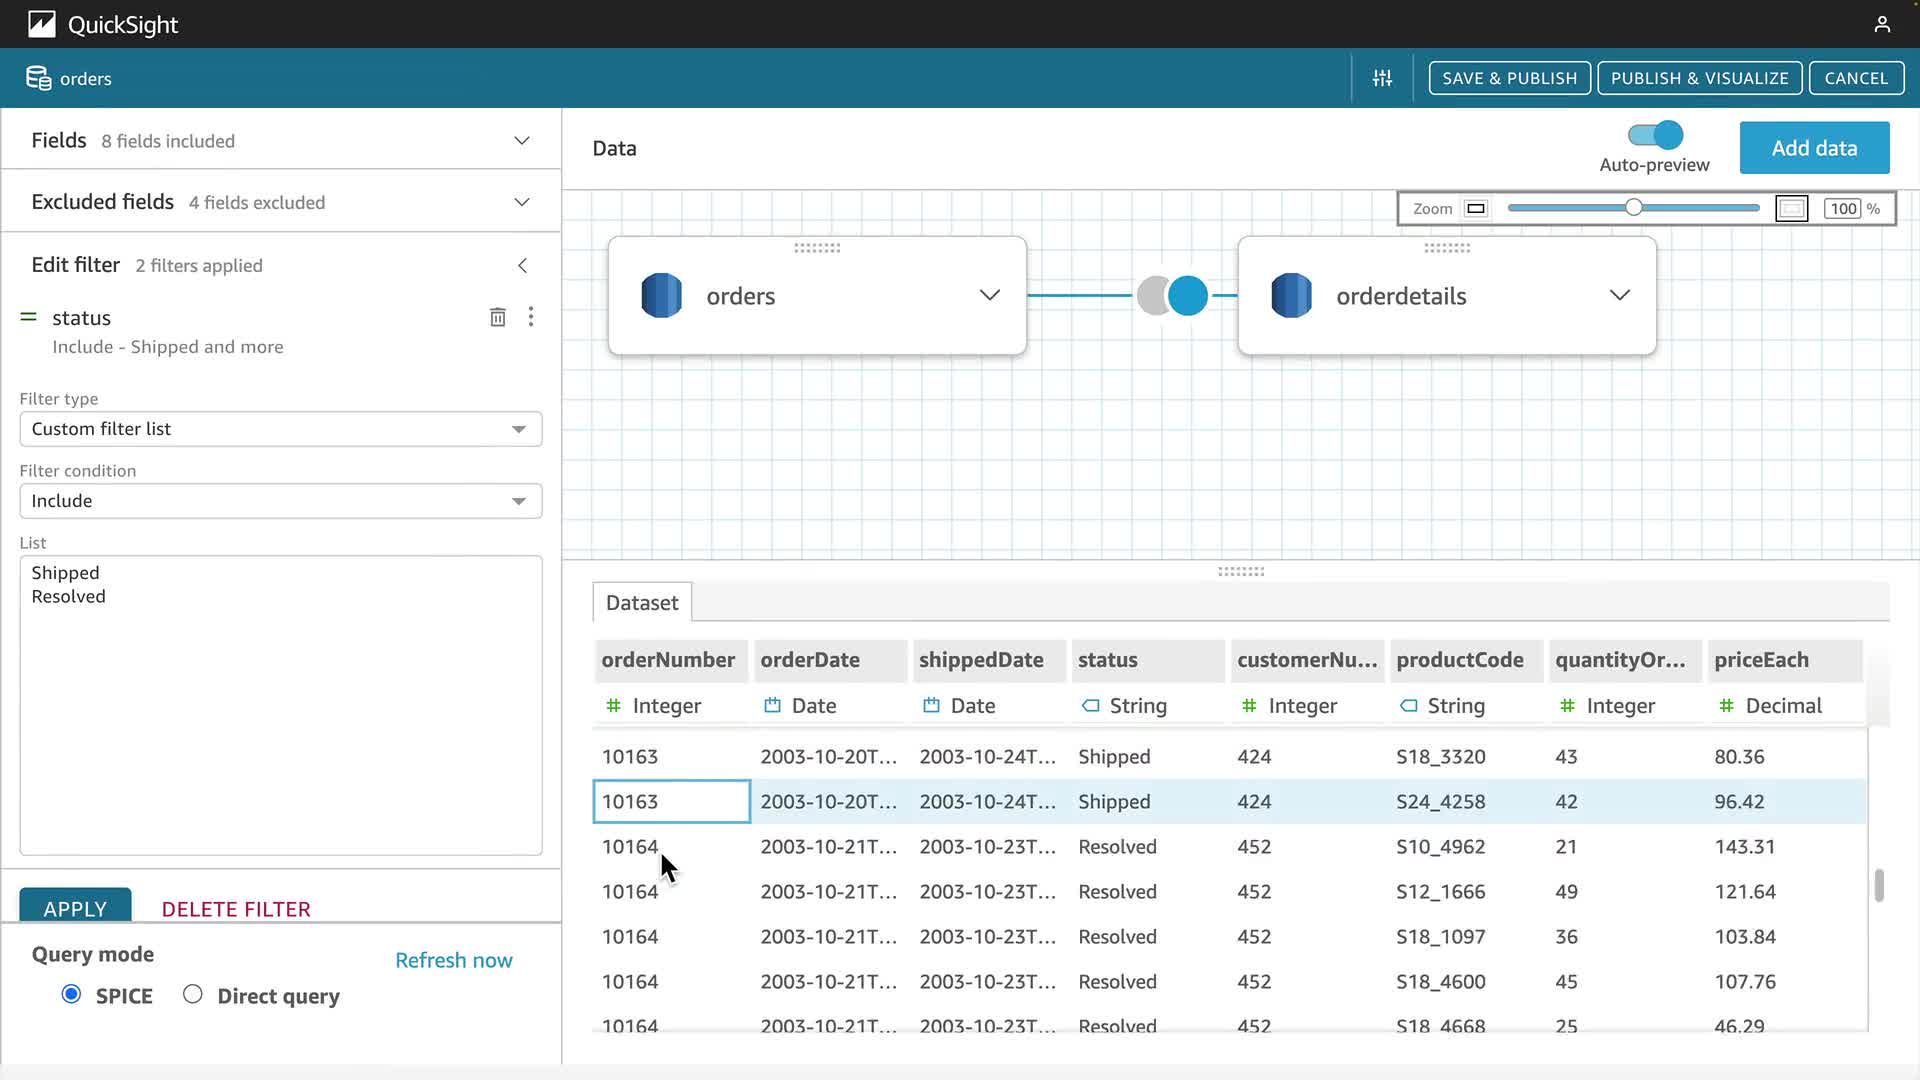
Task: Click the zoom-out fit icon
Action: (1475, 208)
